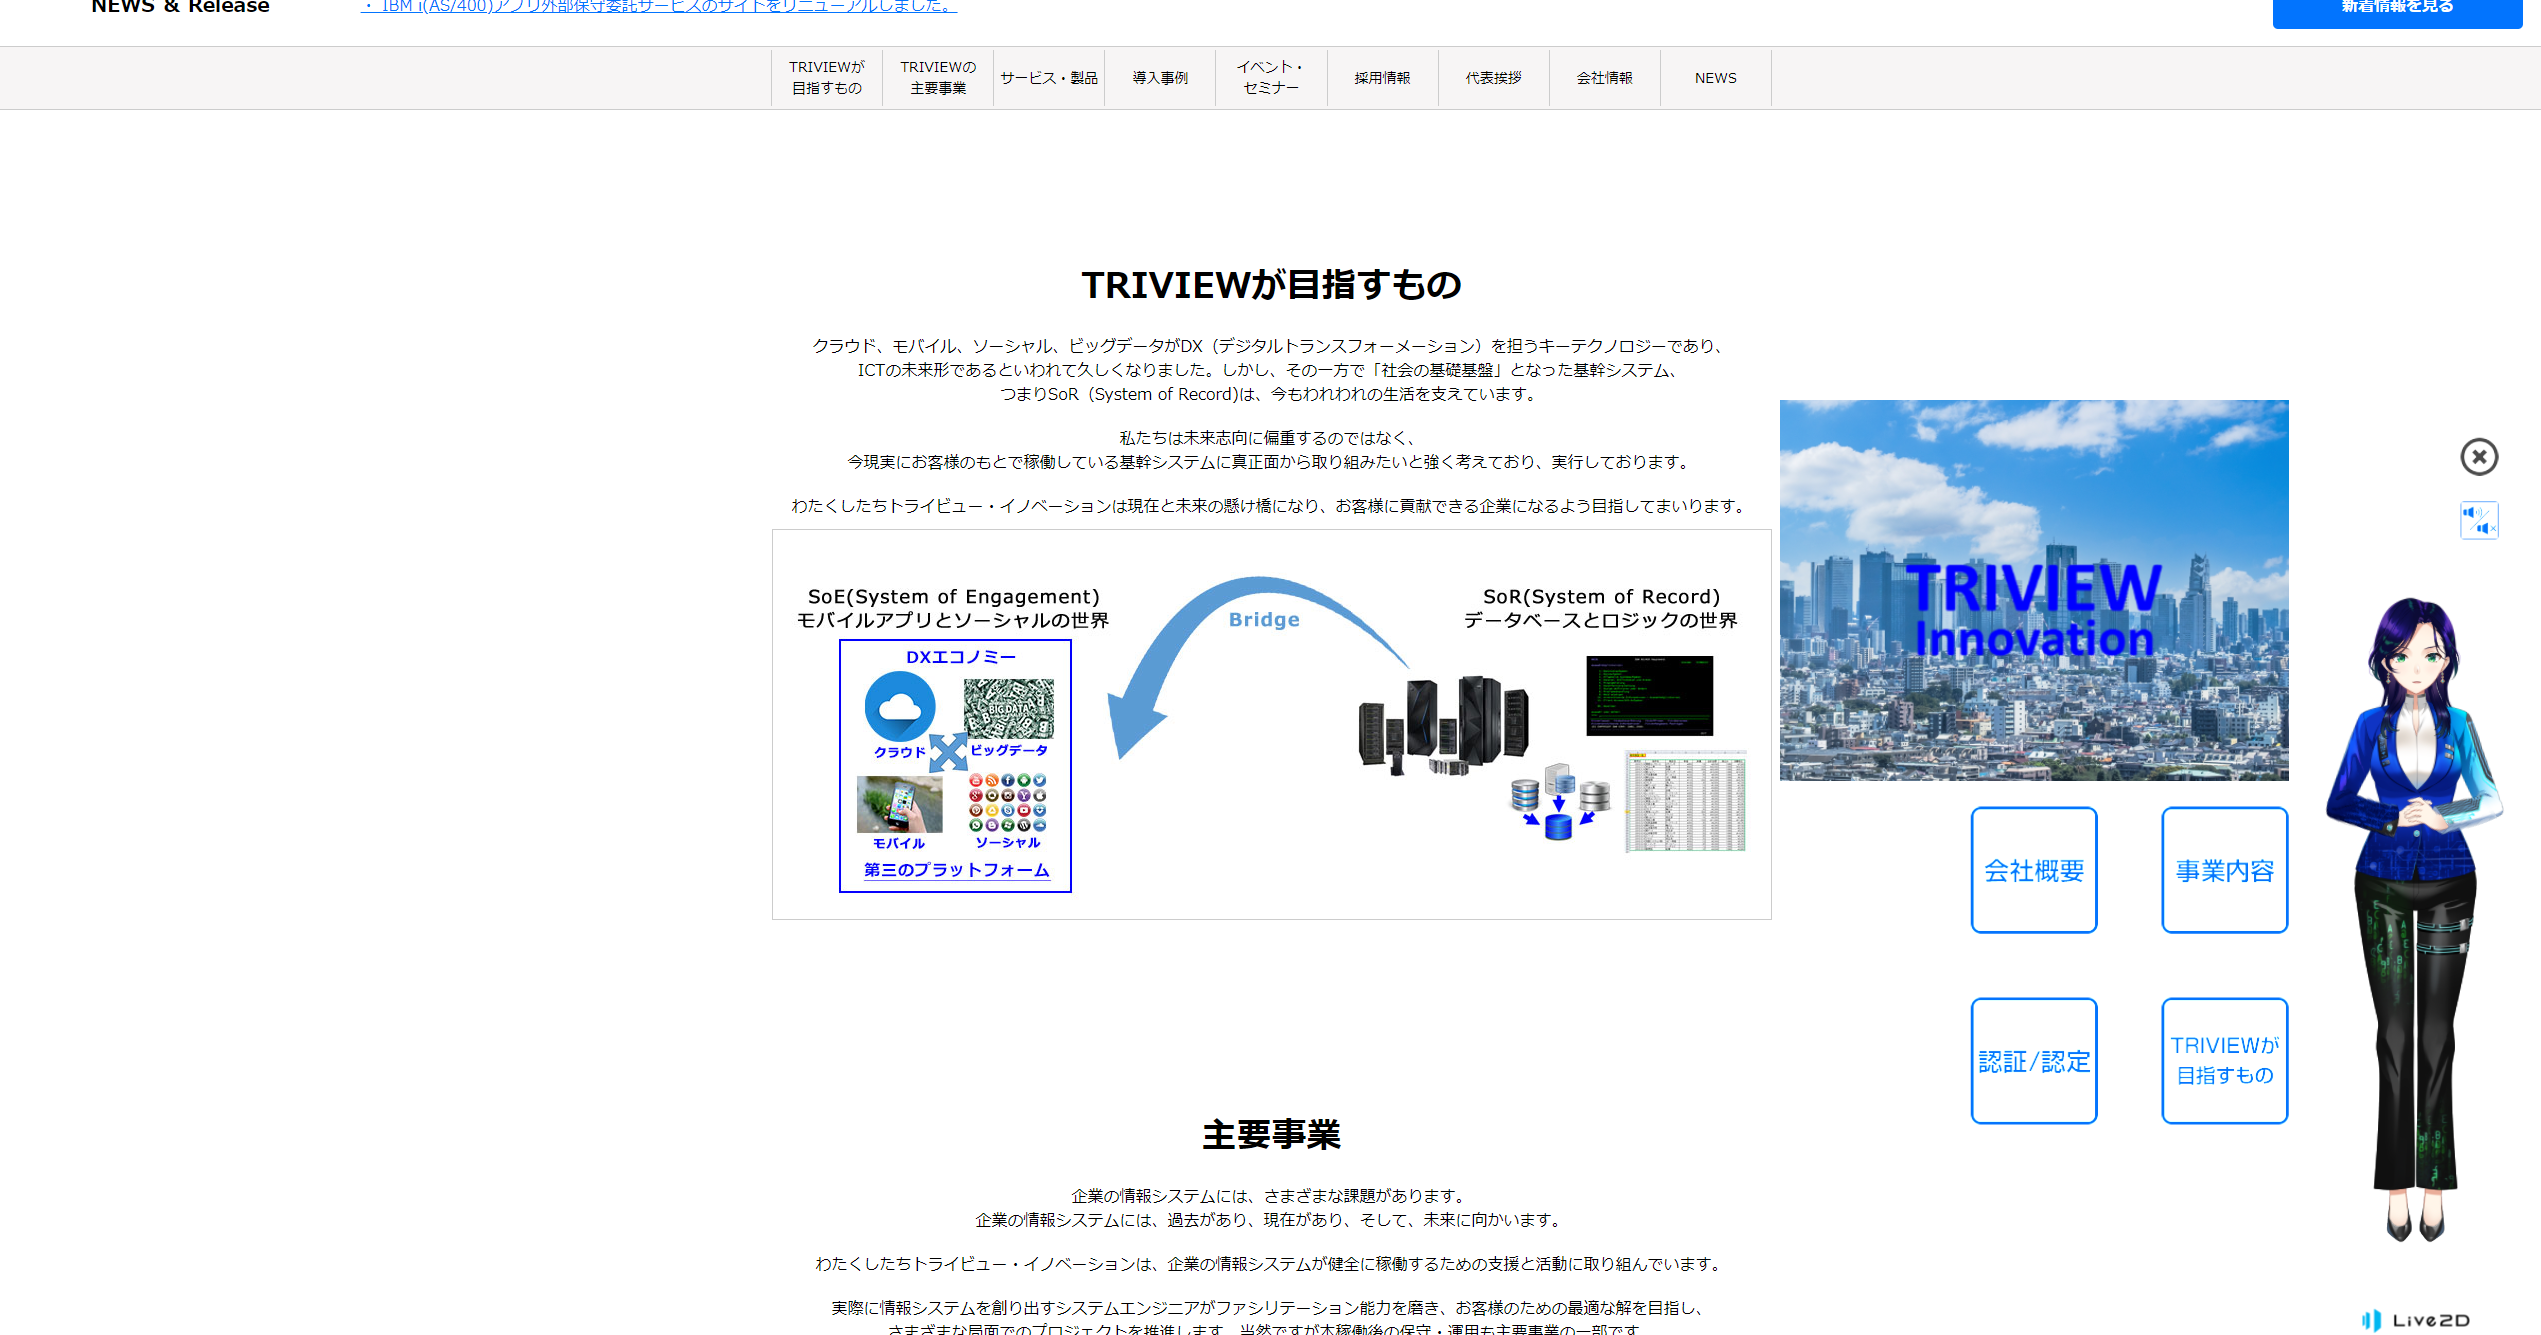Click the モバイル phone photo in diagram

(899, 804)
